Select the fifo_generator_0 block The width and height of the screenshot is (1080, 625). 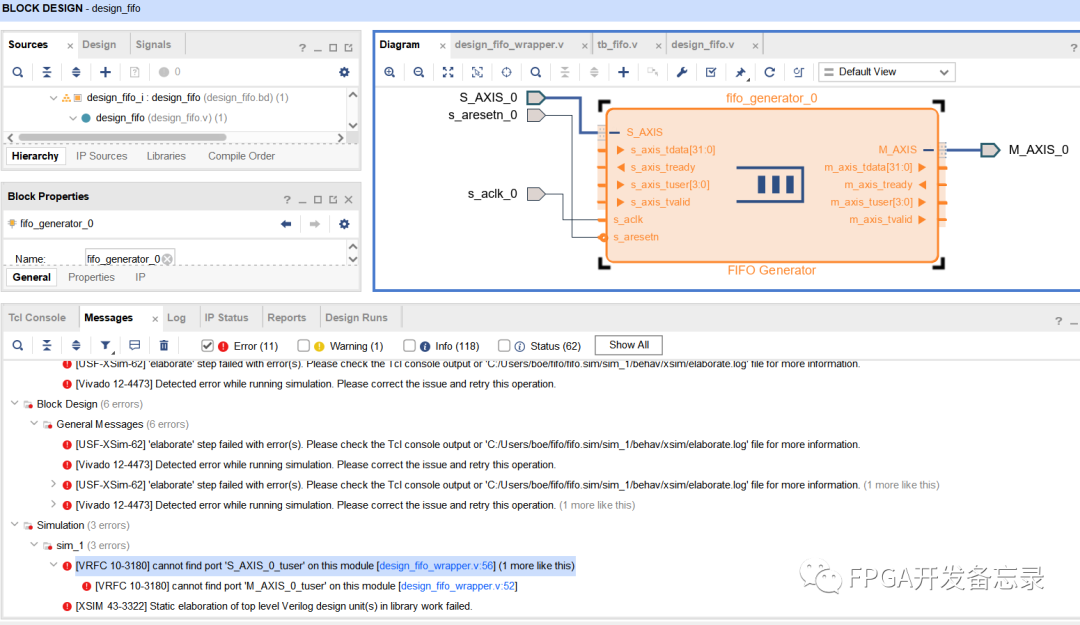tap(771, 184)
